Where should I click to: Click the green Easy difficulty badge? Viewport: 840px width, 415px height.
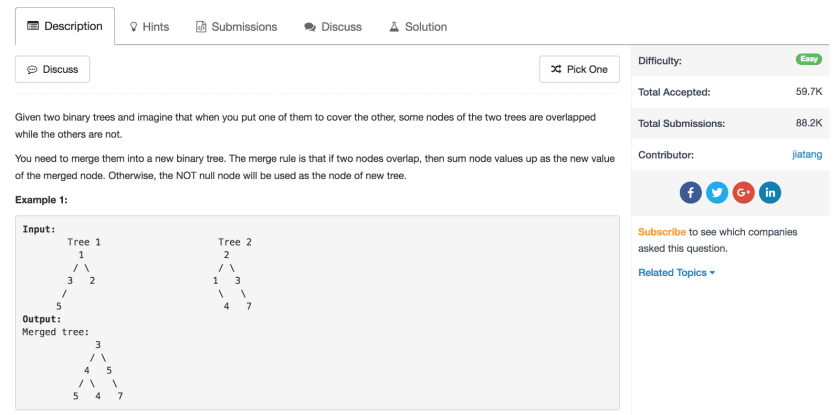click(x=808, y=60)
